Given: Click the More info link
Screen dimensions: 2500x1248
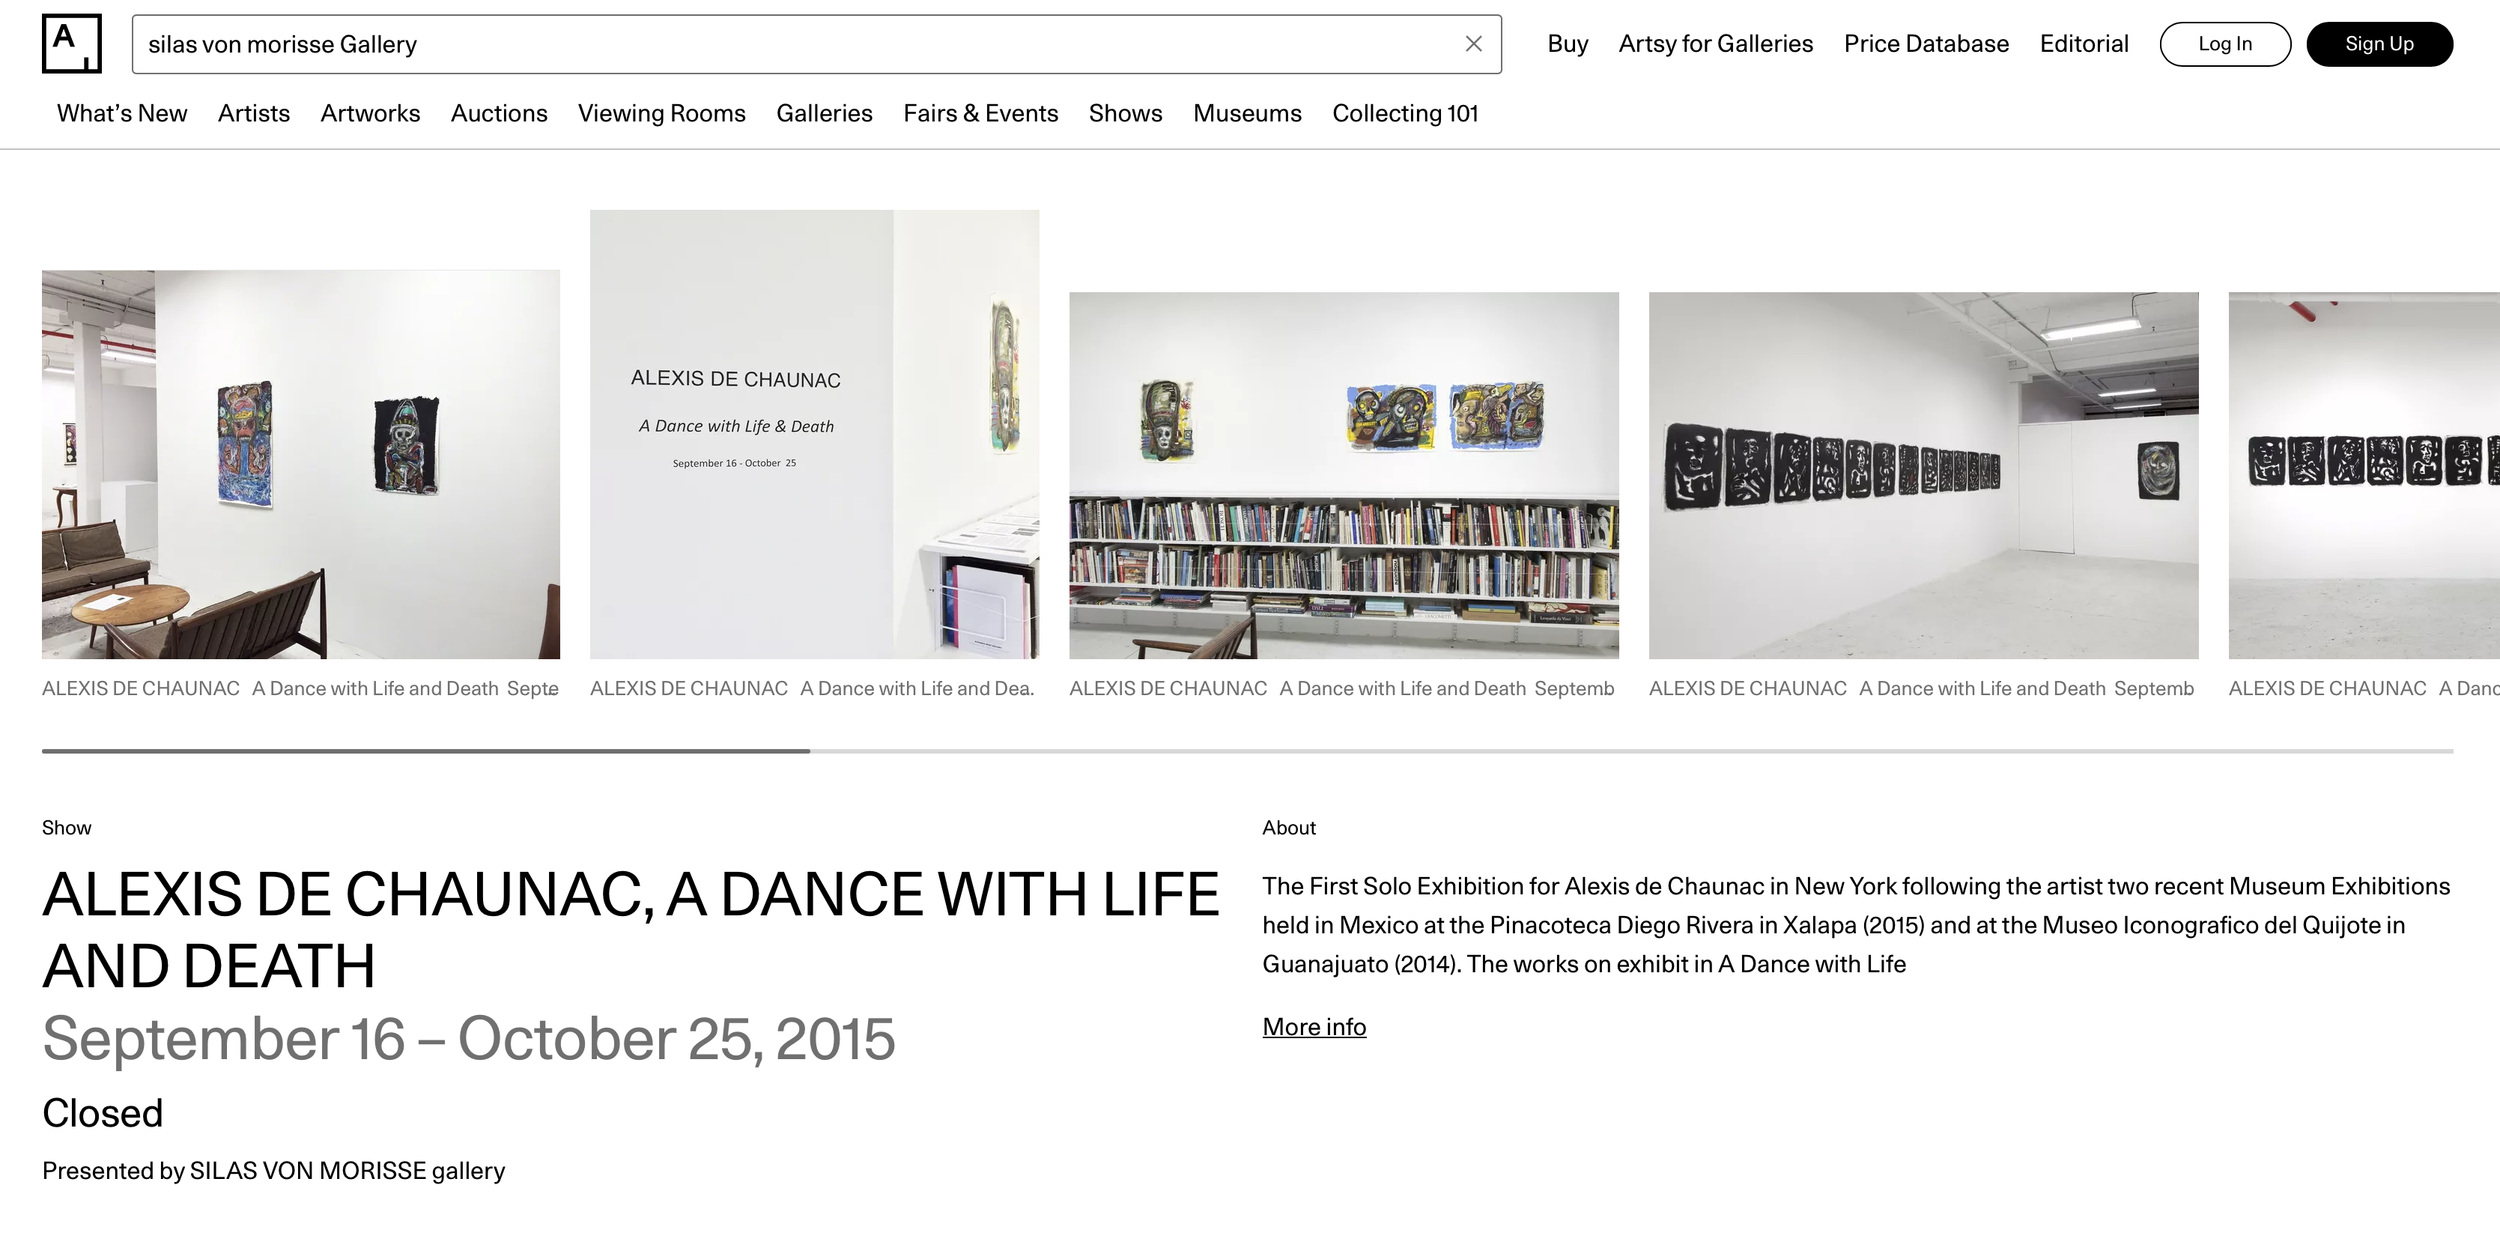Looking at the screenshot, I should [x=1314, y=1027].
